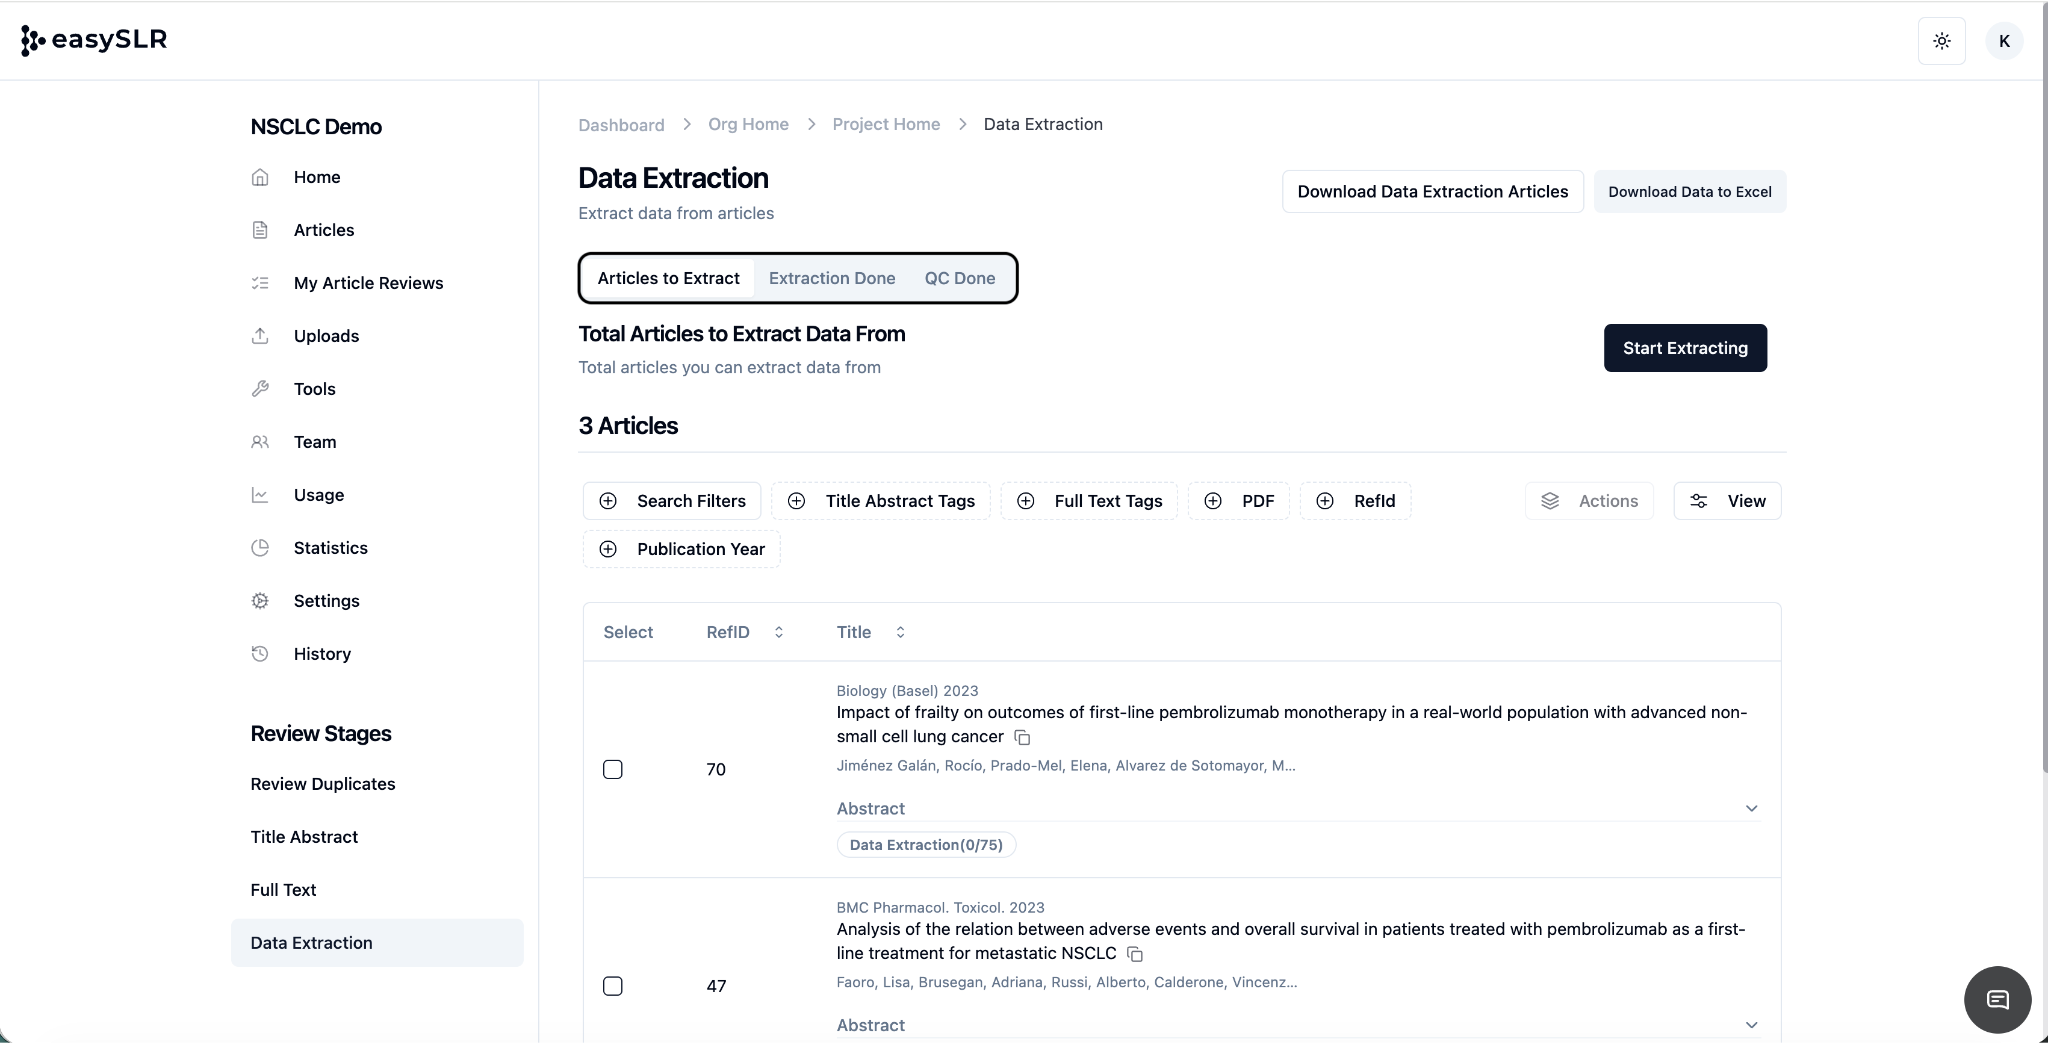Open the chat support bubble icon
The width and height of the screenshot is (2048, 1043).
coord(1997,999)
